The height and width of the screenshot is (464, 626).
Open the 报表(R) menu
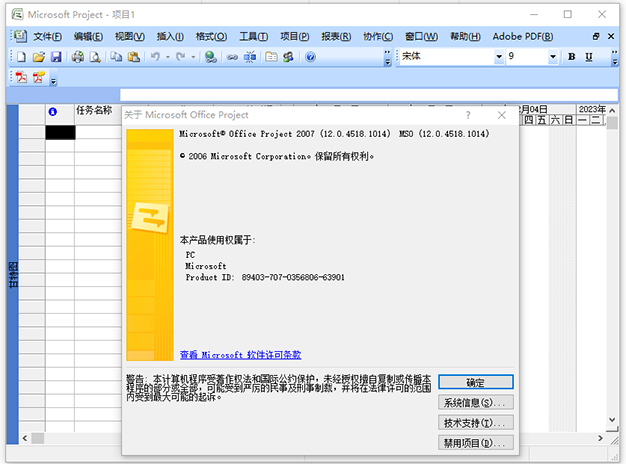[336, 37]
